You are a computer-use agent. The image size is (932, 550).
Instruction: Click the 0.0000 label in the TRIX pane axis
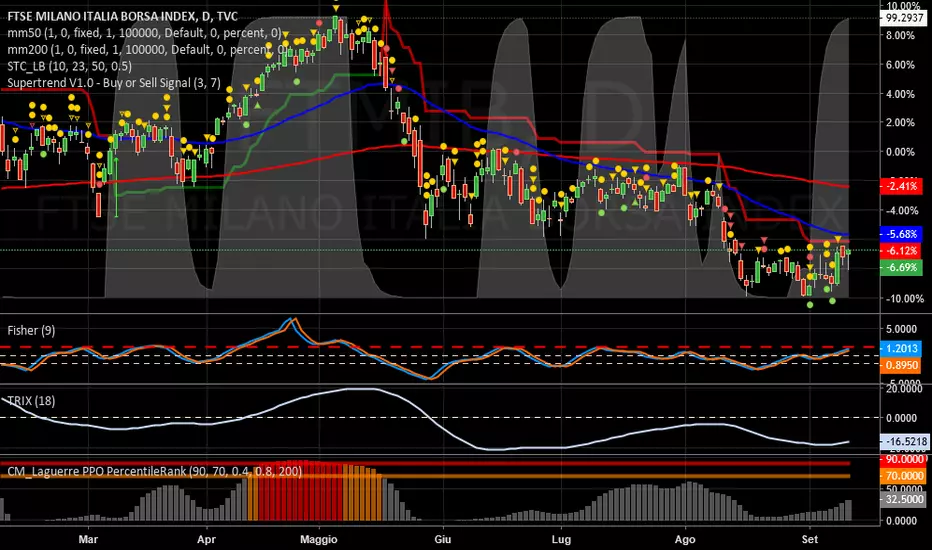[x=902, y=418]
